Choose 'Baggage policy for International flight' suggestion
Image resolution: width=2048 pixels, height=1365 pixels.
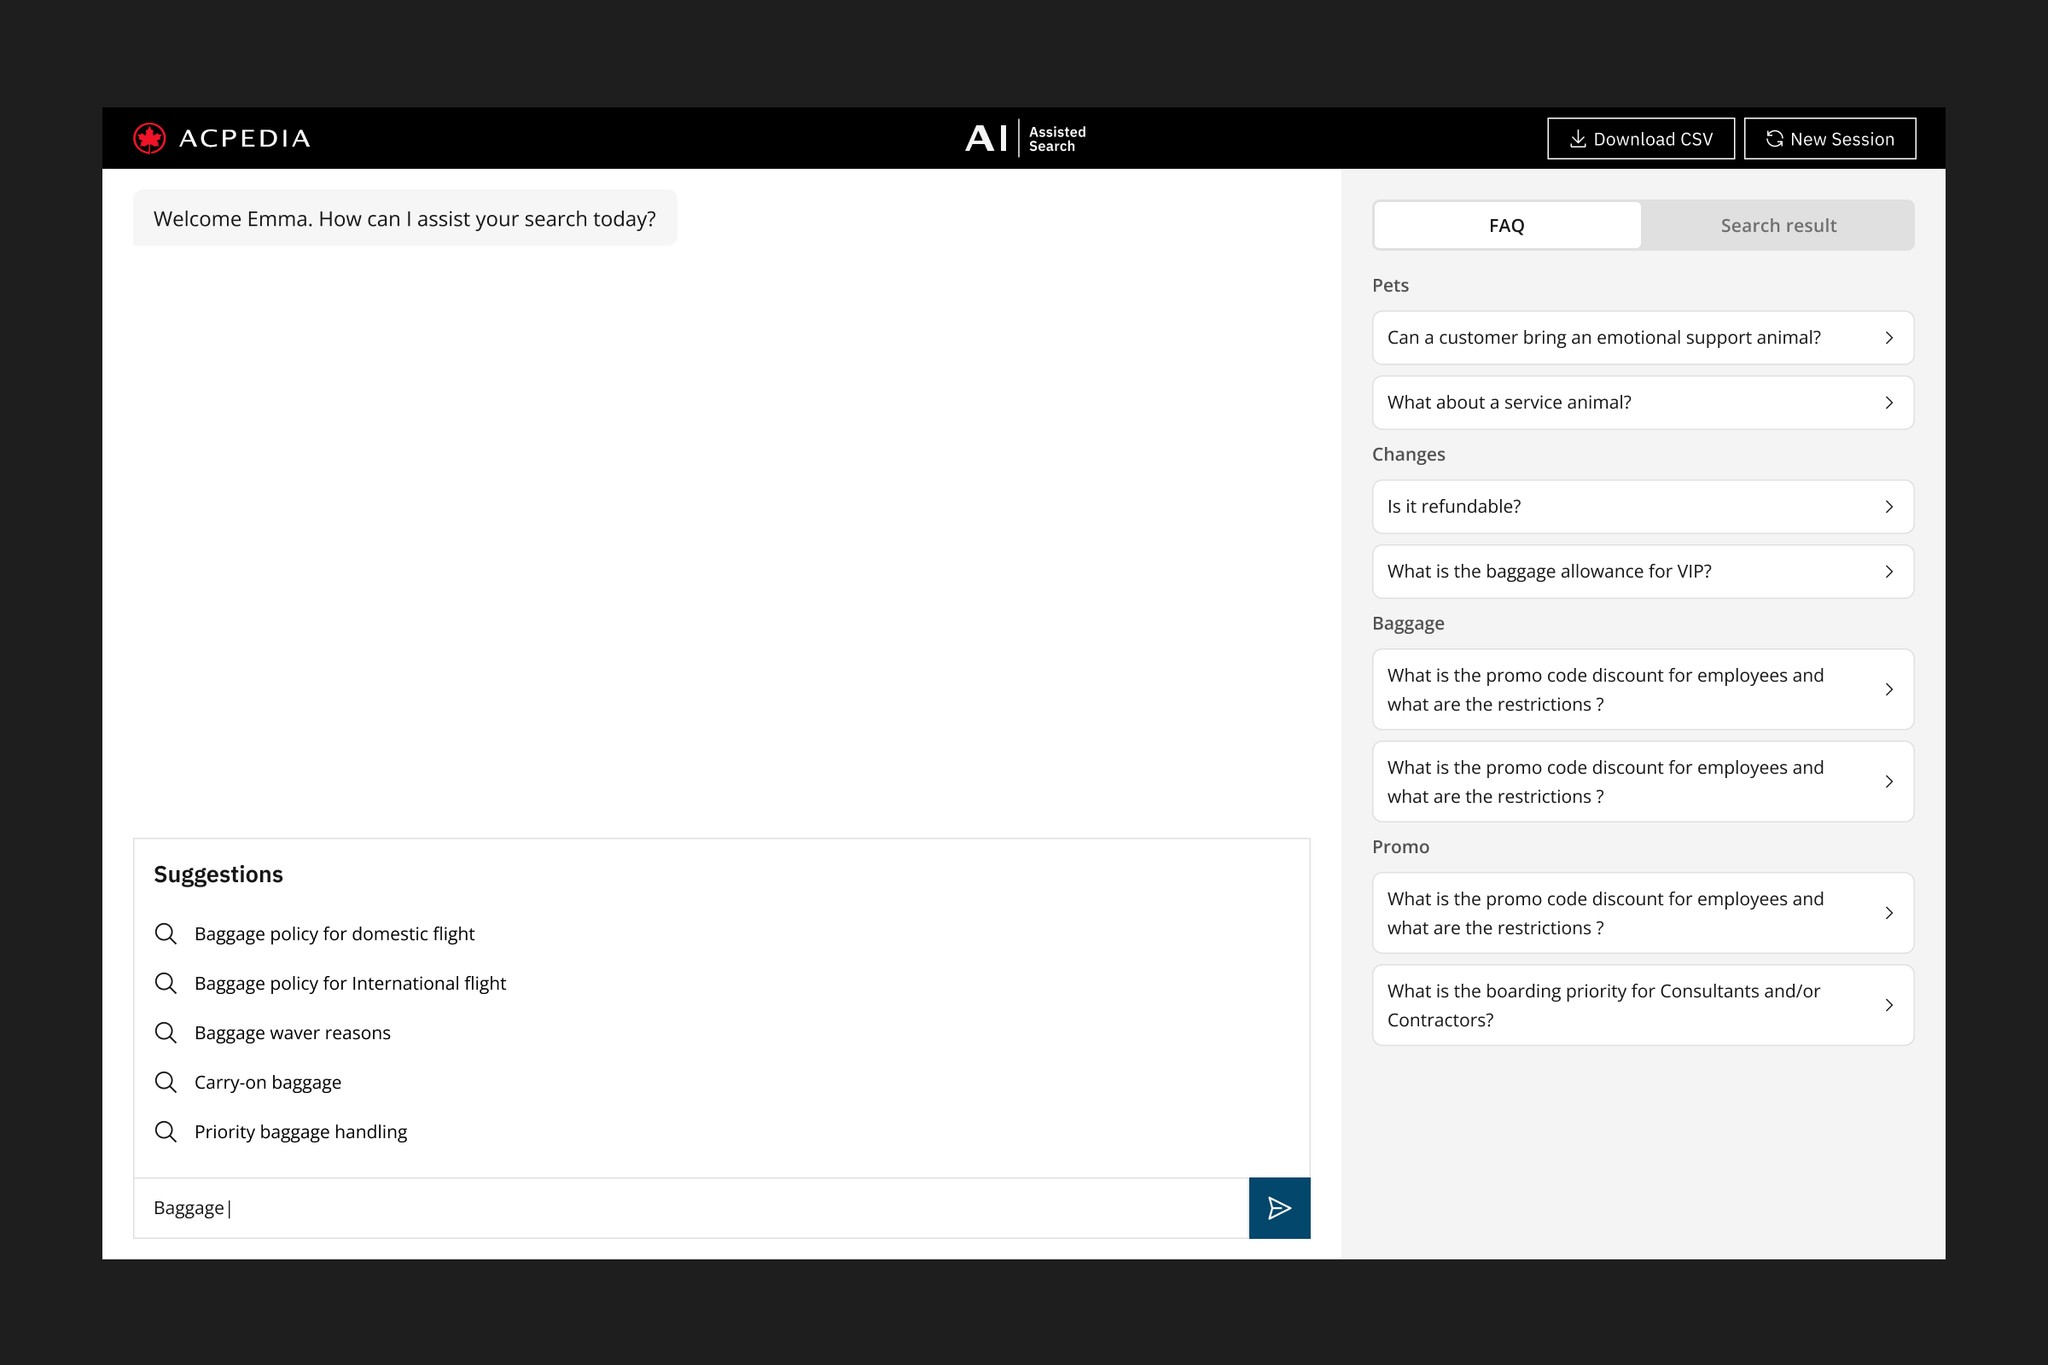click(350, 984)
